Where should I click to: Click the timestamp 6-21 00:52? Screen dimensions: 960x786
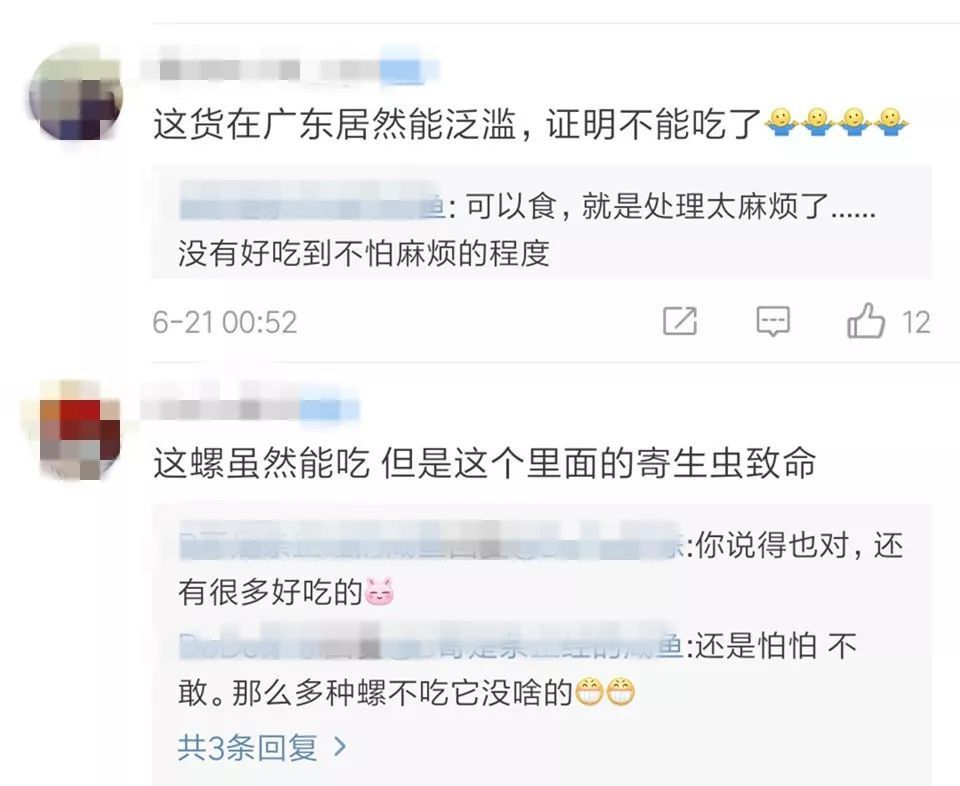(x=225, y=323)
